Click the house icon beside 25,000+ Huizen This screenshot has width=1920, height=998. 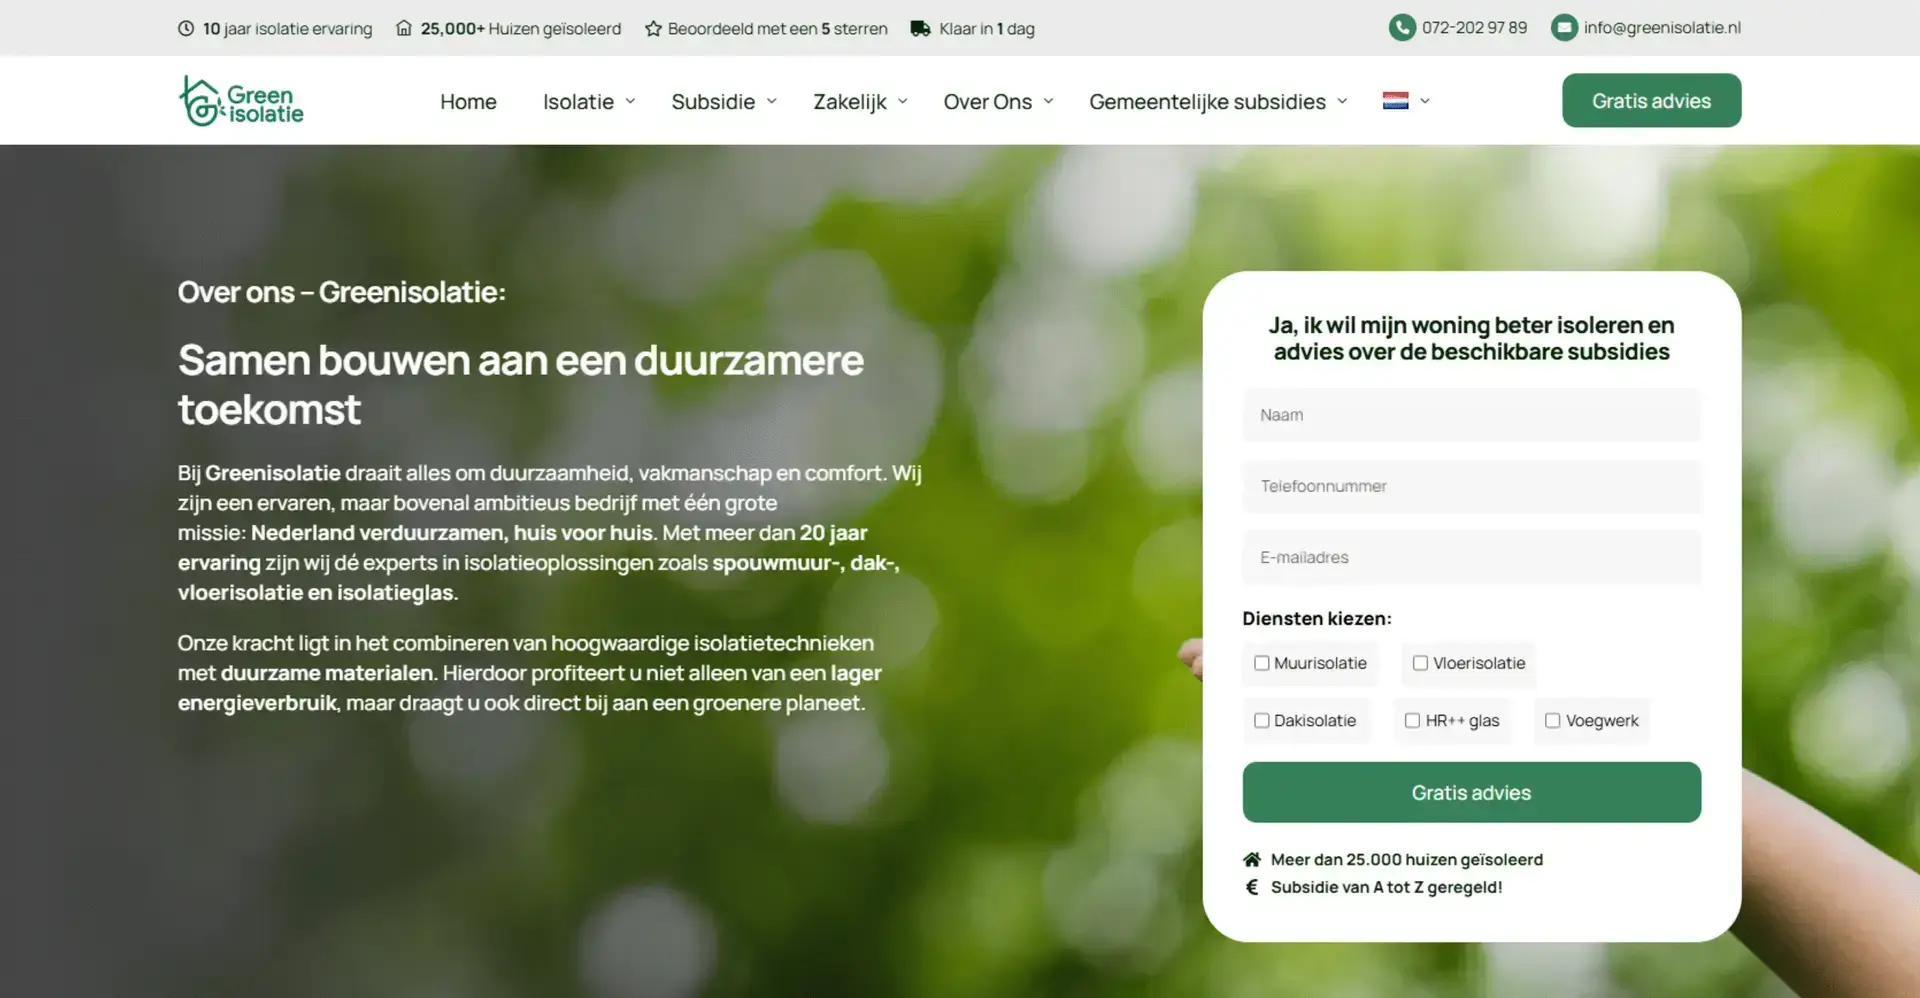(x=404, y=29)
